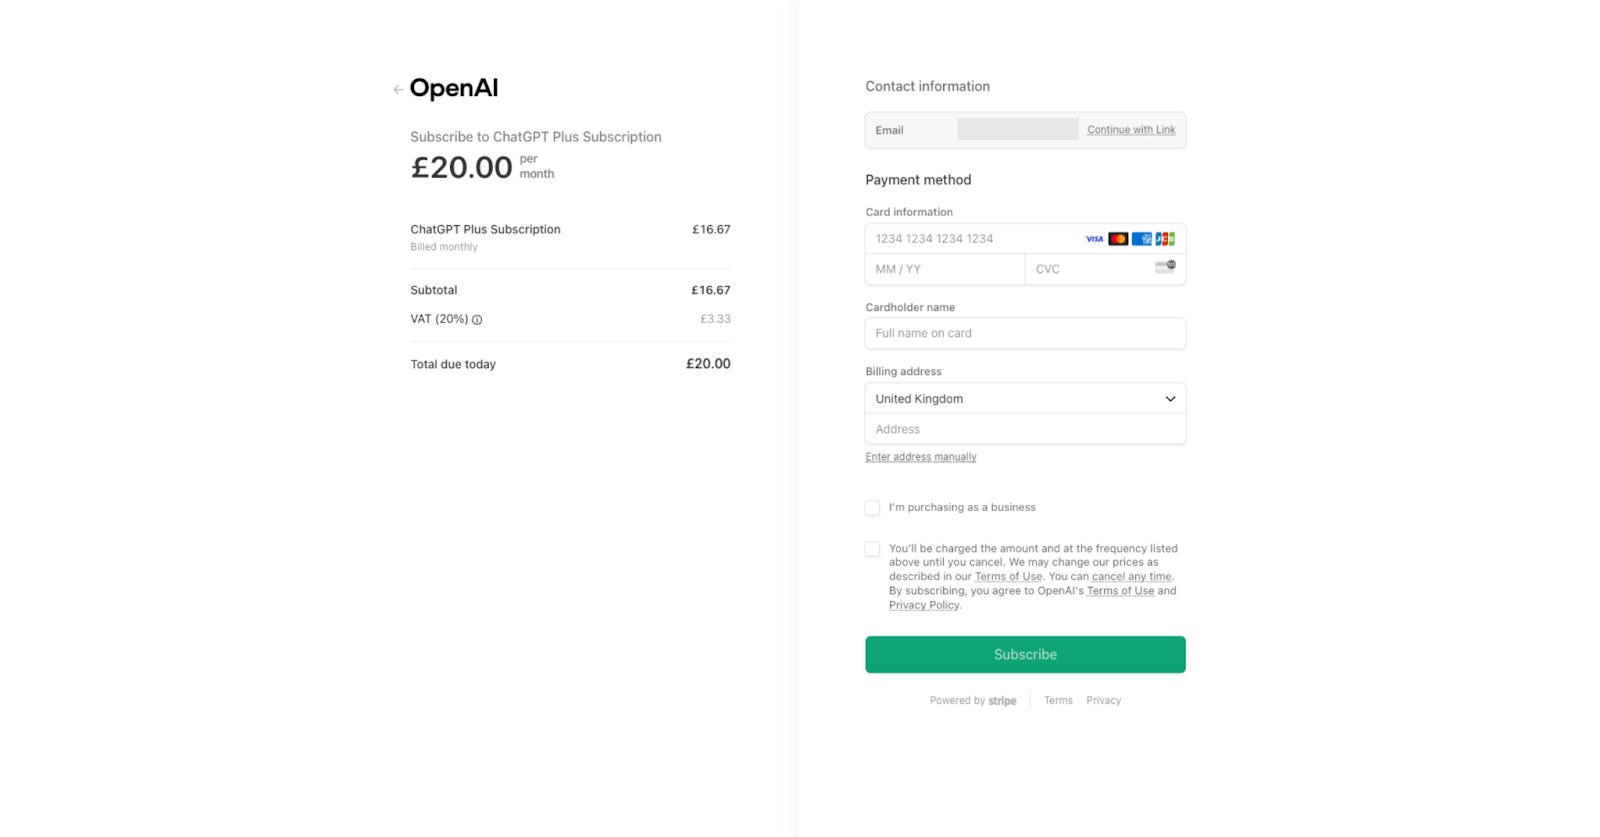1600x837 pixels.
Task: Click Enter address manually link
Action: point(920,456)
